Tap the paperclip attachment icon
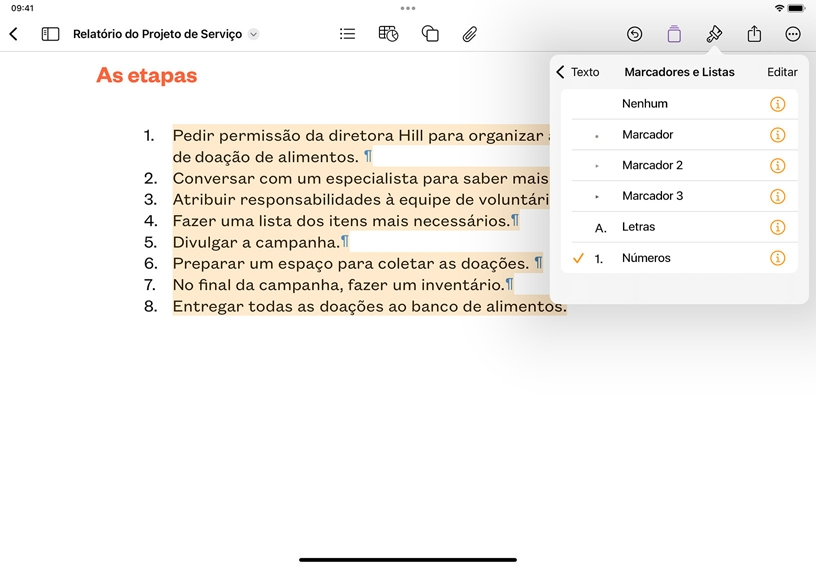816x567 pixels. click(470, 34)
